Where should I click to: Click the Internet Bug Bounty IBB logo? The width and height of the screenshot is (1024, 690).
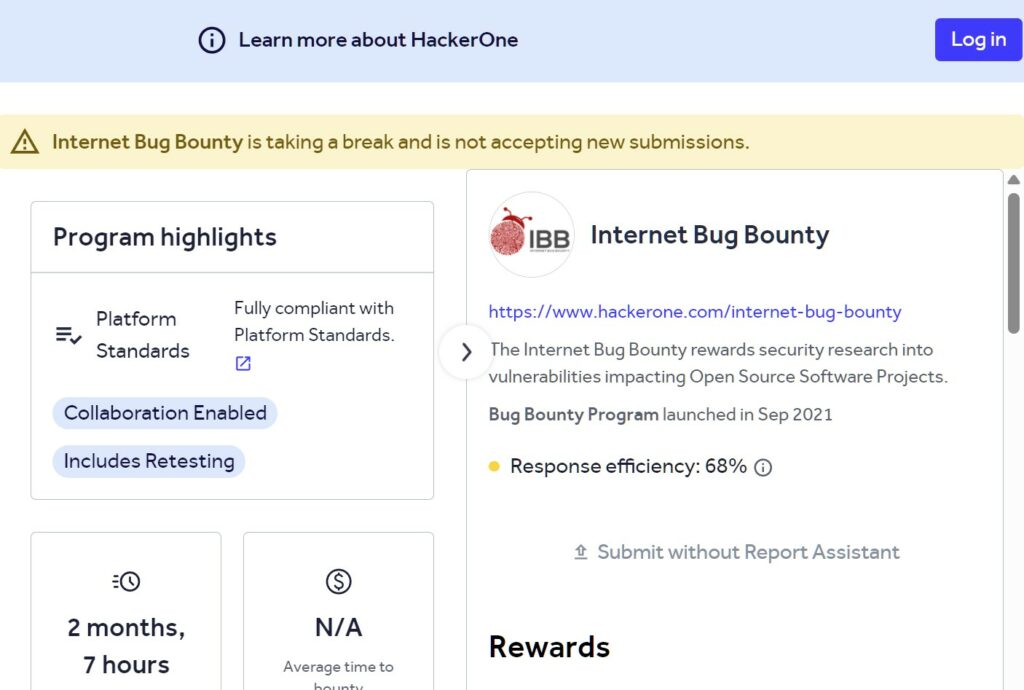click(531, 235)
